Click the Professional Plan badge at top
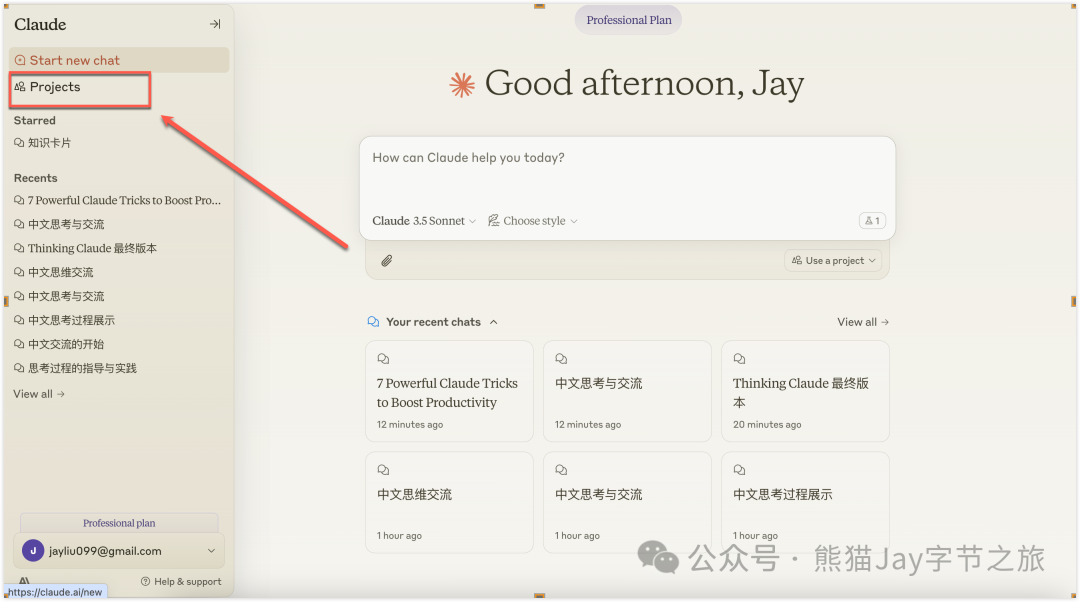The width and height of the screenshot is (1080, 602). [628, 20]
